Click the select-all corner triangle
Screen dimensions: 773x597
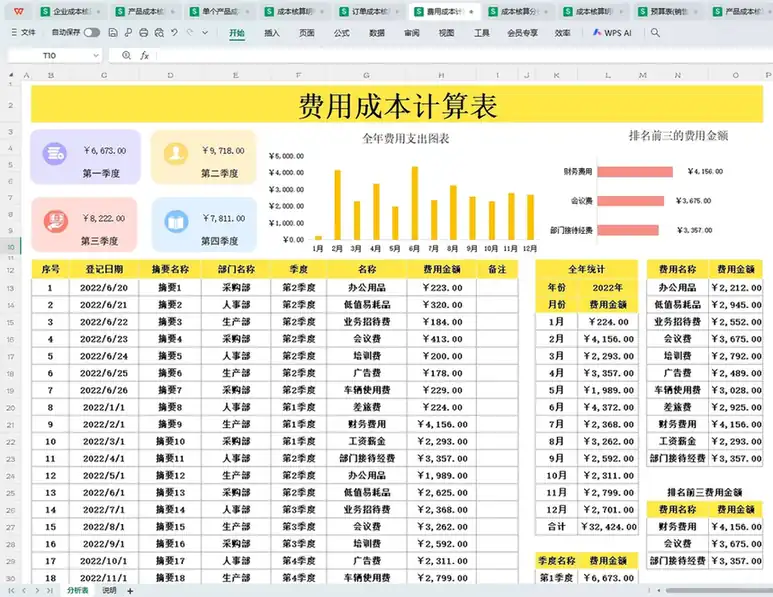click(11, 75)
